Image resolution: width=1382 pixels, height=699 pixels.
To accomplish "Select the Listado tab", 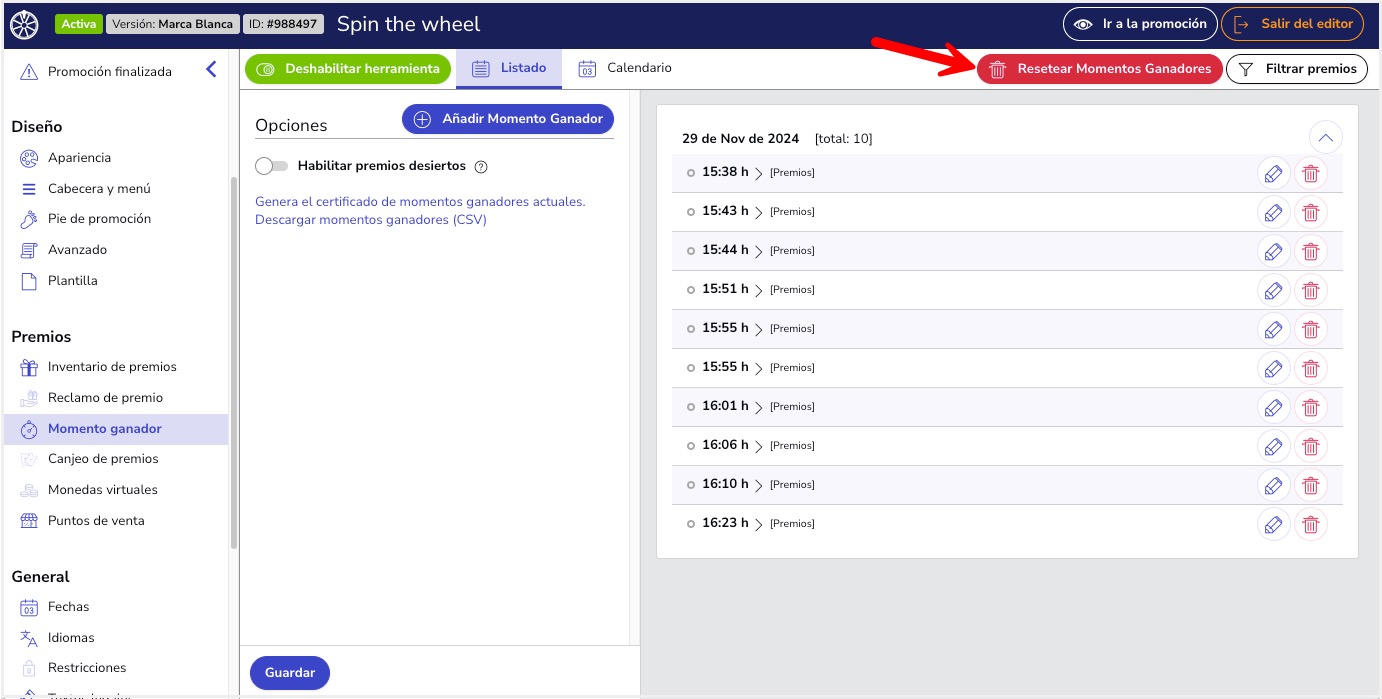I will point(510,68).
